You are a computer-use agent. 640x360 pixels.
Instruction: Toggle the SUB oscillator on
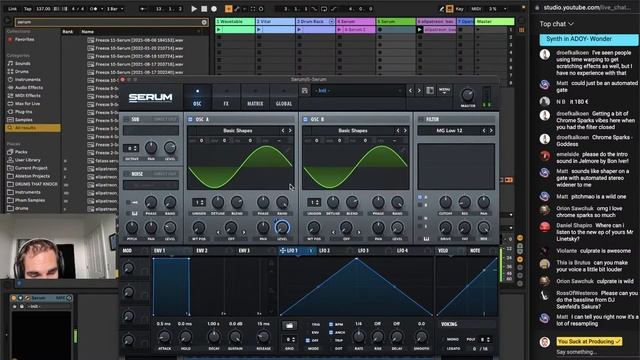(126, 119)
